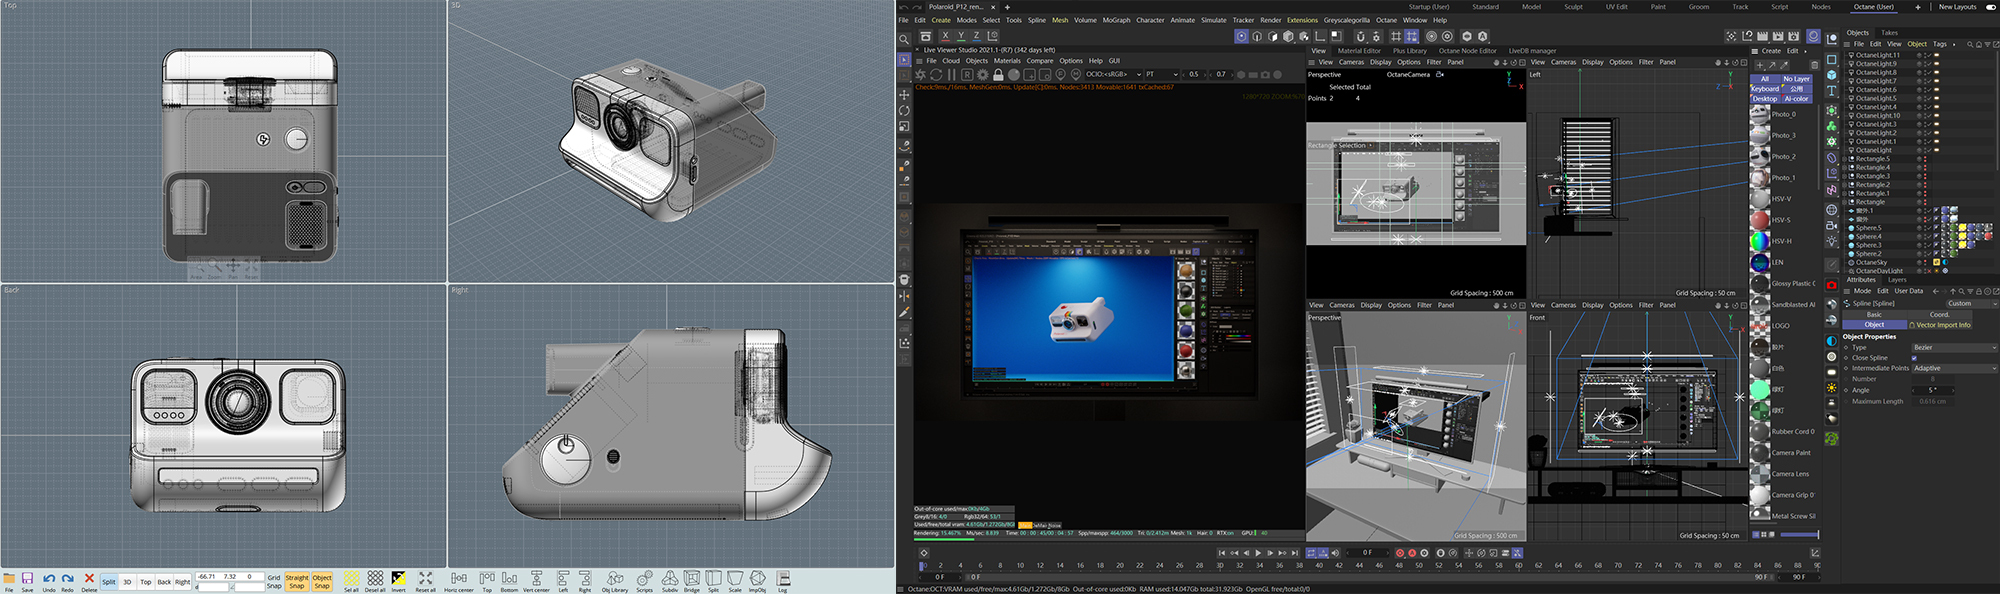This screenshot has width=2000, height=594.
Task: Open the spline Type Bezier dropdown
Action: tap(1954, 348)
